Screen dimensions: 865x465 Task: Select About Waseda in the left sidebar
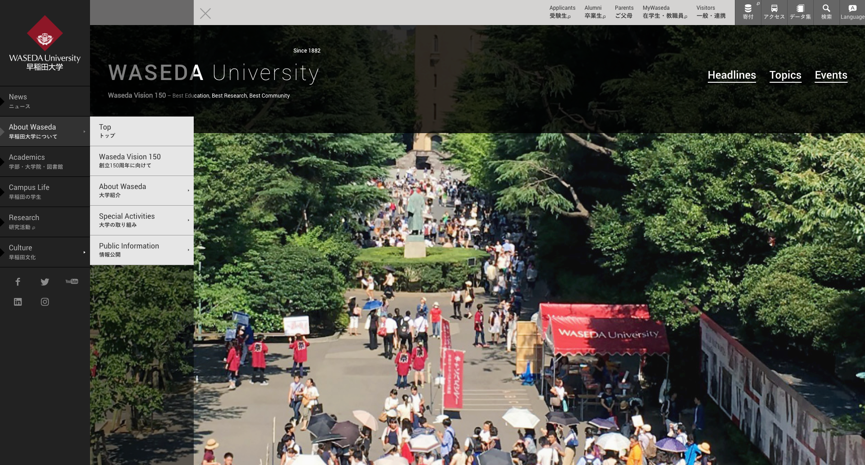[x=45, y=131]
